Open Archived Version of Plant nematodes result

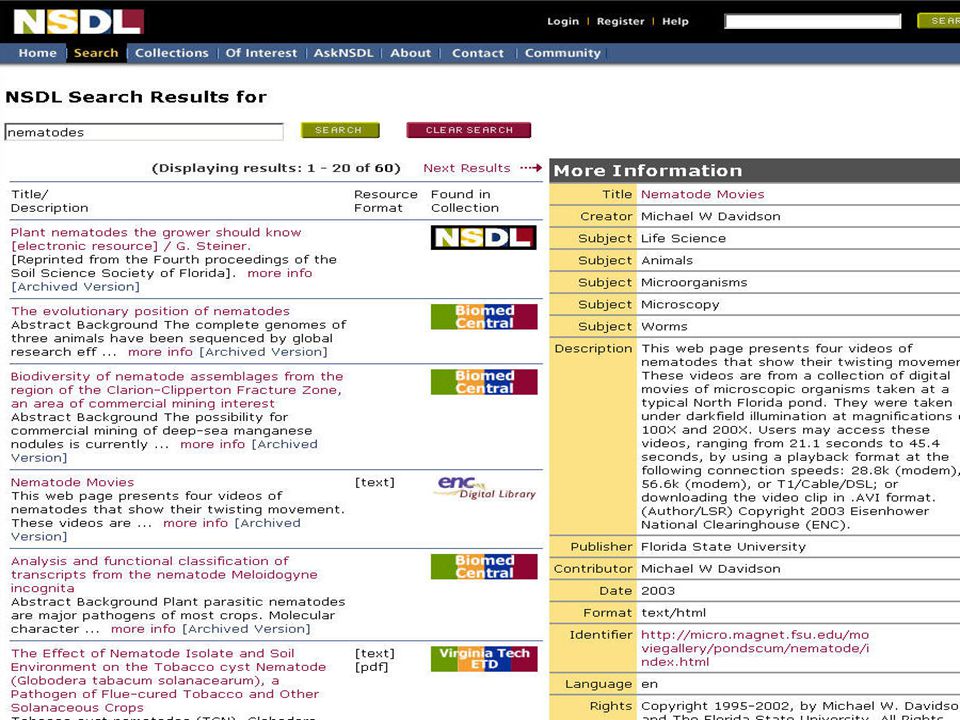point(75,287)
